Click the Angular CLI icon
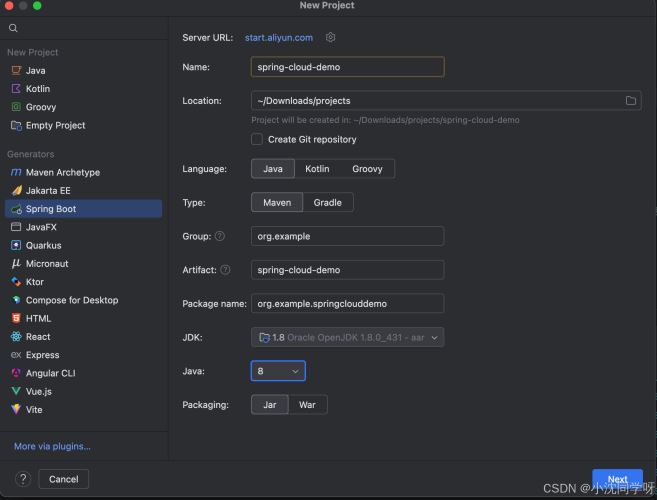This screenshot has width=657, height=500. click(16, 373)
